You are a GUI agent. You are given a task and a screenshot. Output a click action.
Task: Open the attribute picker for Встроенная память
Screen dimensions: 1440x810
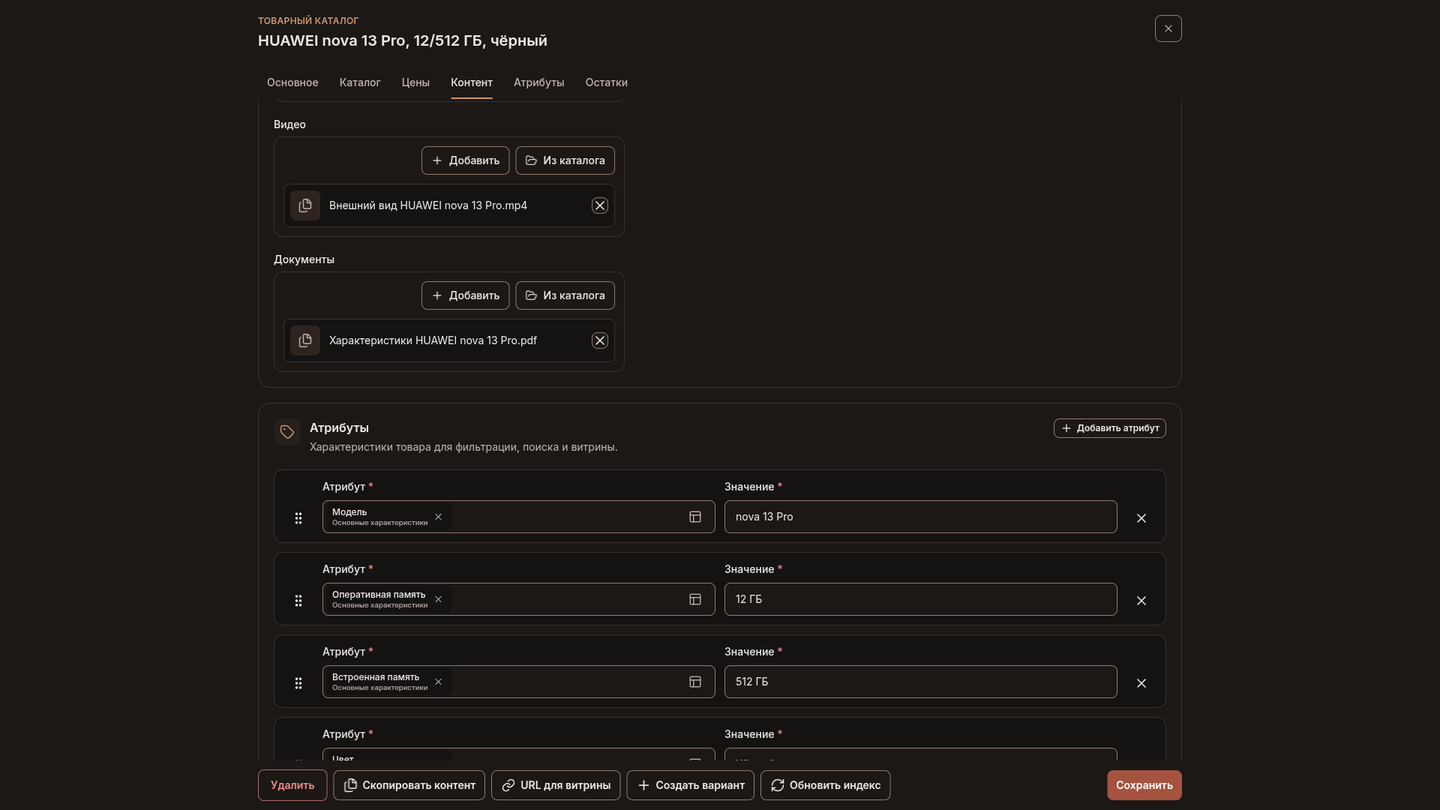pyautogui.click(x=695, y=682)
